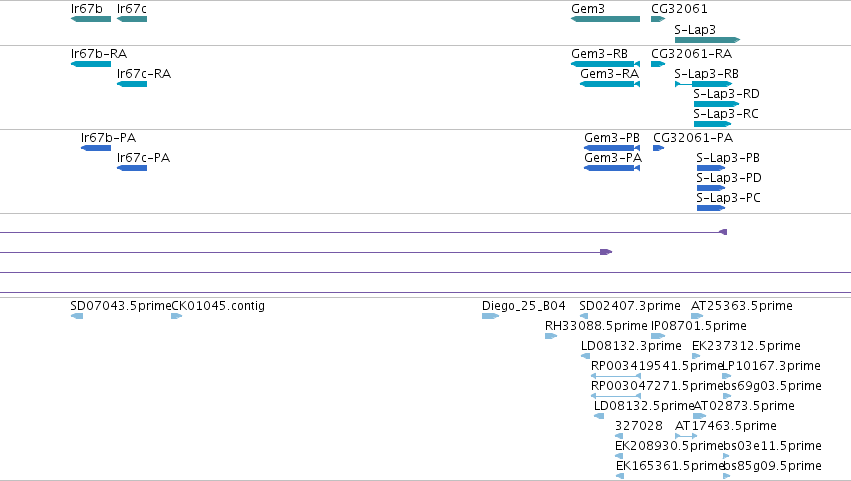The width and height of the screenshot is (851, 481).
Task: Select the AT17463.5prime spliced feature
Action: click(x=686, y=436)
